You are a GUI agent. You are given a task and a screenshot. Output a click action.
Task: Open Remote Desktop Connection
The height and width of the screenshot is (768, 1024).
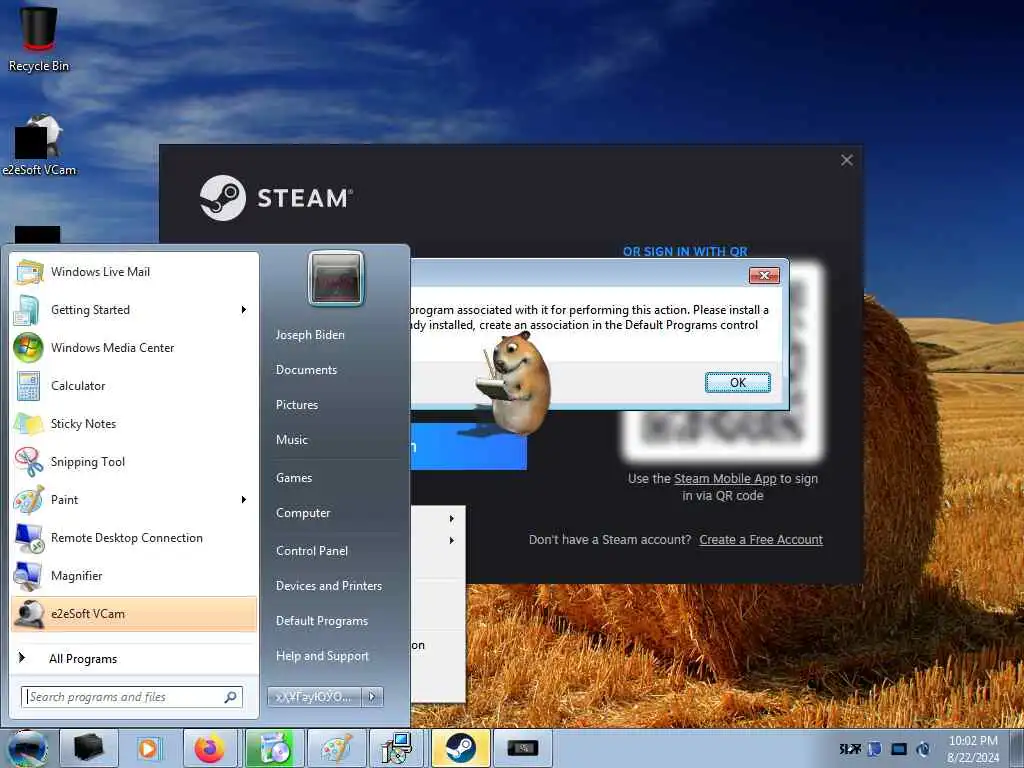click(134, 537)
